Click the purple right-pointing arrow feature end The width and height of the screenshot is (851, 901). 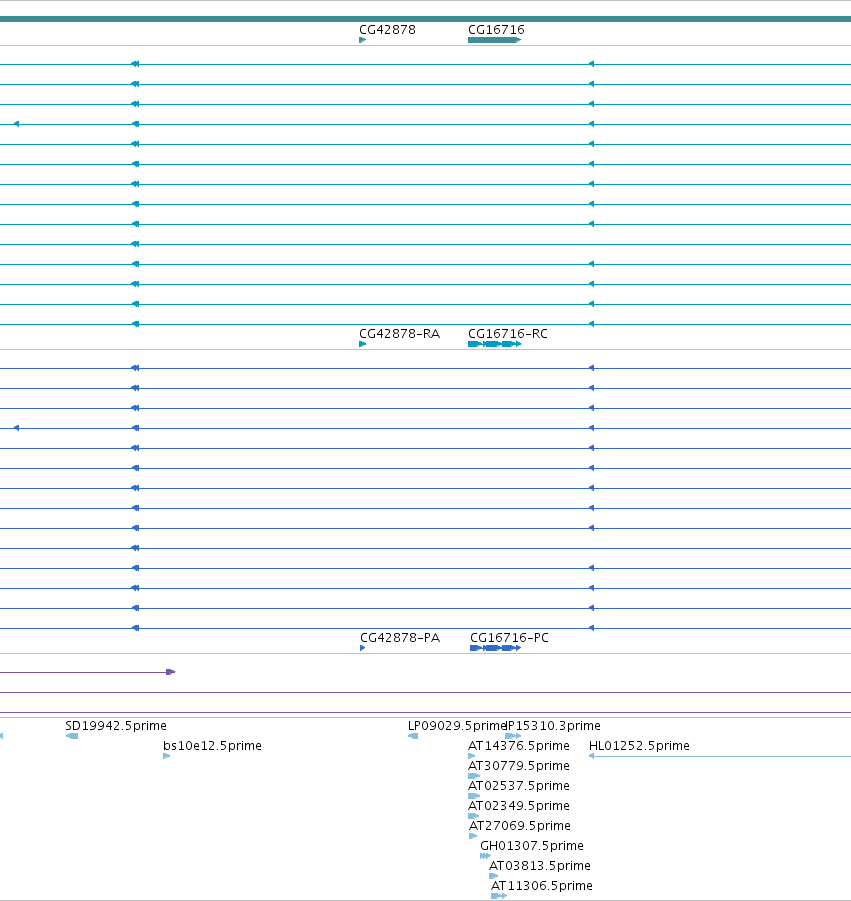click(x=171, y=672)
